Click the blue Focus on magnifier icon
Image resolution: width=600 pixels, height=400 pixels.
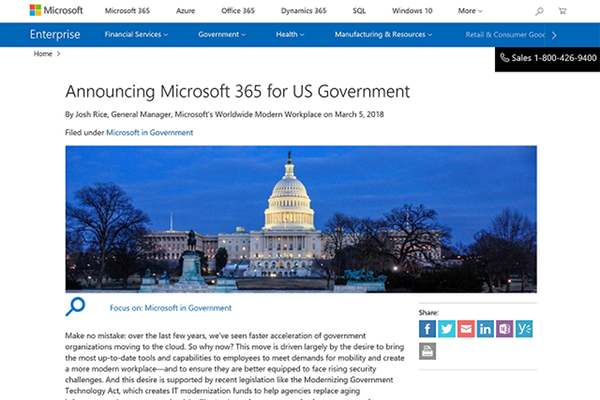coord(75,307)
